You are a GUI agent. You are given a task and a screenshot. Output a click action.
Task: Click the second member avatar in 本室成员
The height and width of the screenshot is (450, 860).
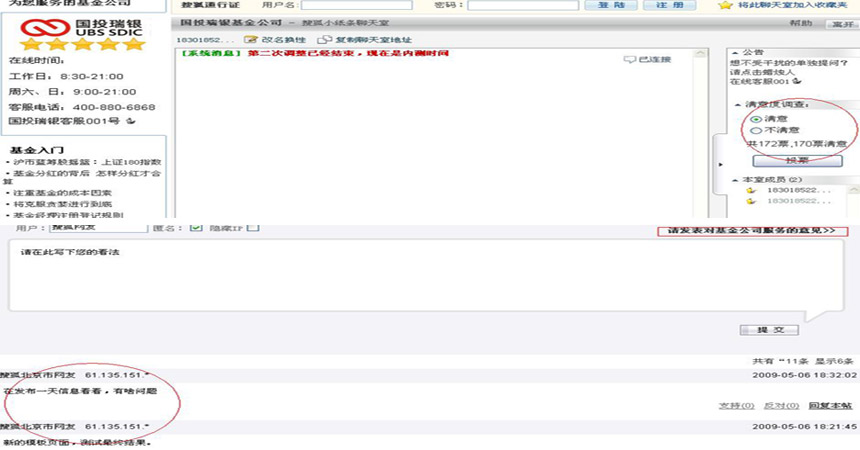pyautogui.click(x=749, y=202)
